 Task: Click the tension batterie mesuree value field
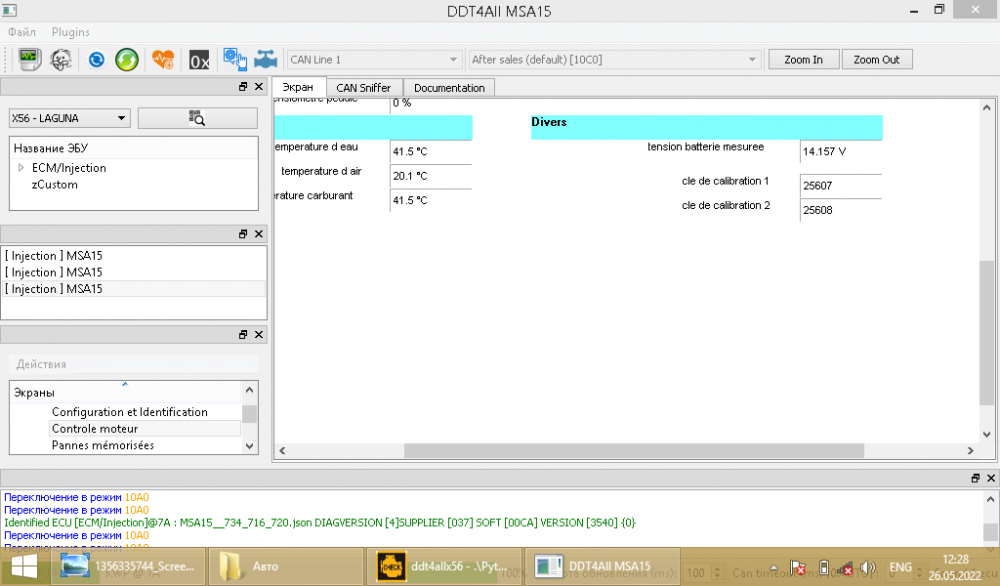point(841,152)
